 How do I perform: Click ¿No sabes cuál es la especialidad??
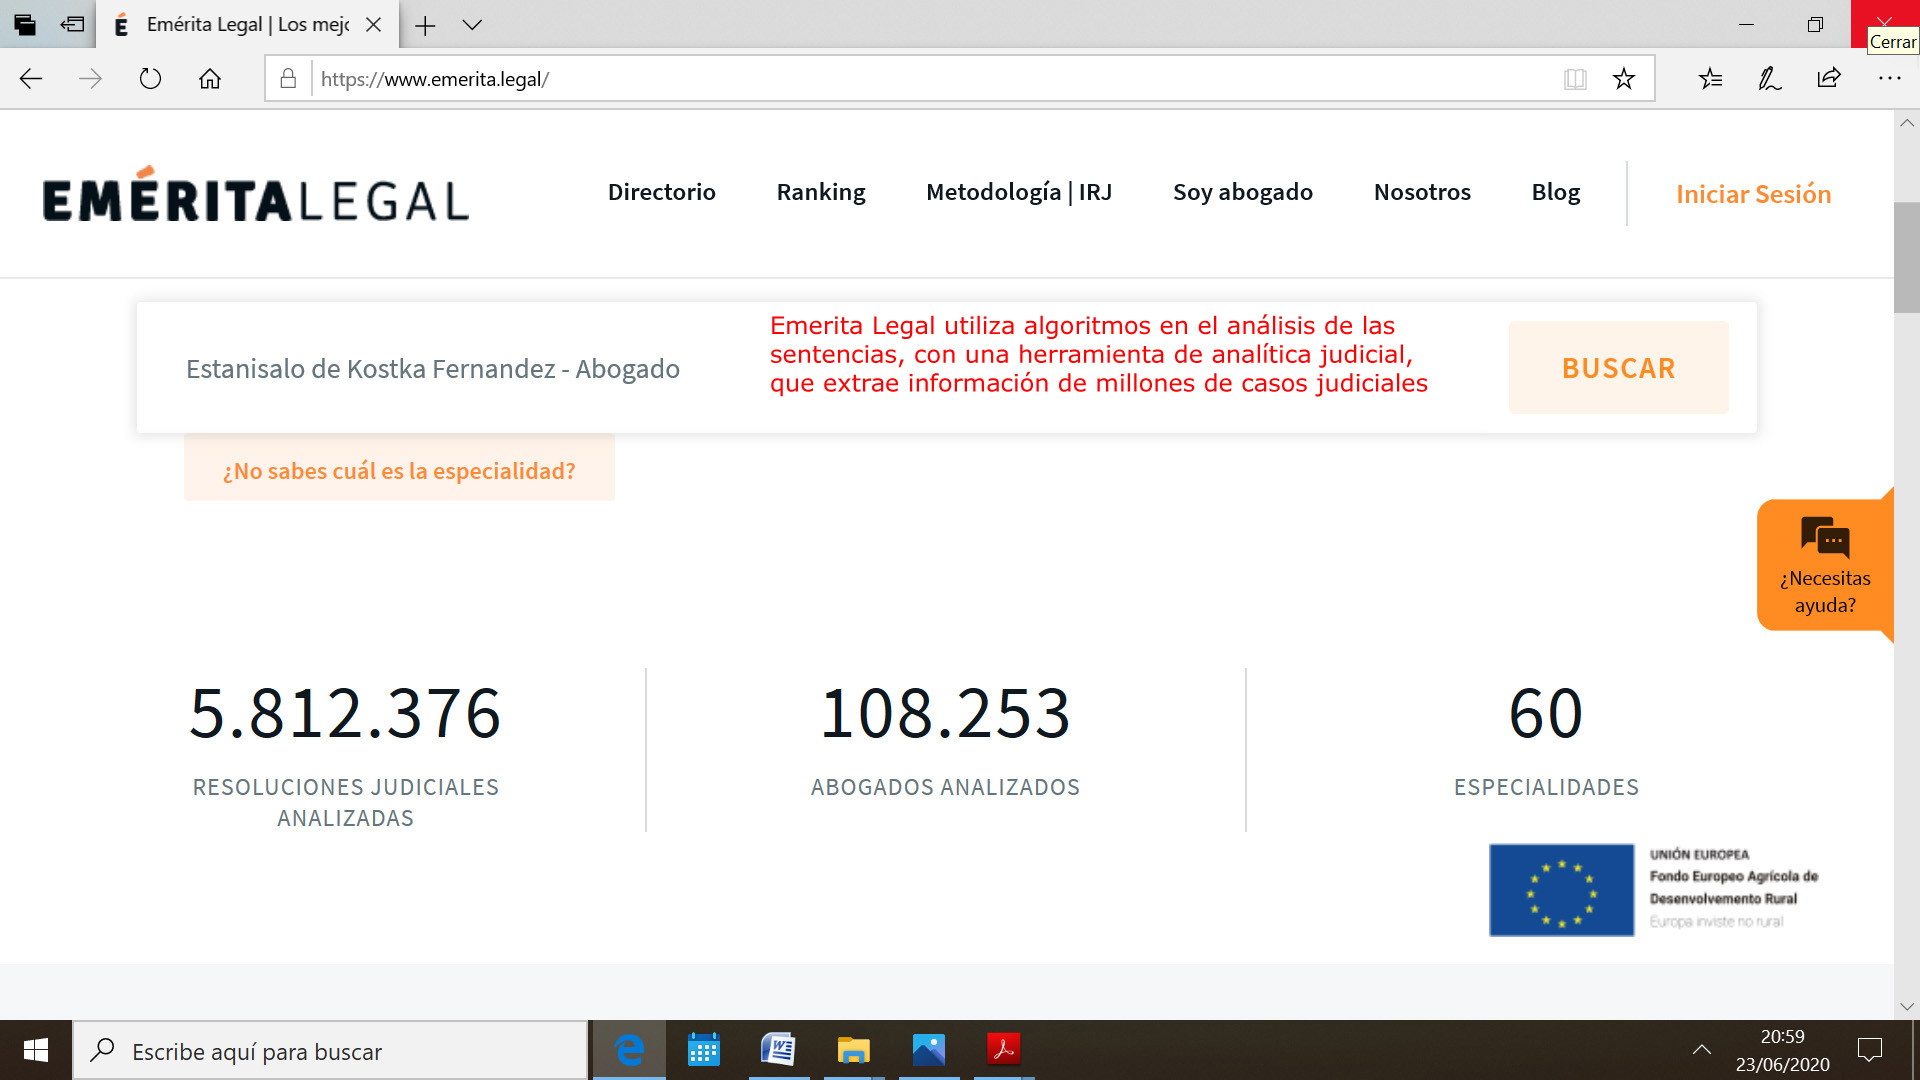[x=399, y=471]
